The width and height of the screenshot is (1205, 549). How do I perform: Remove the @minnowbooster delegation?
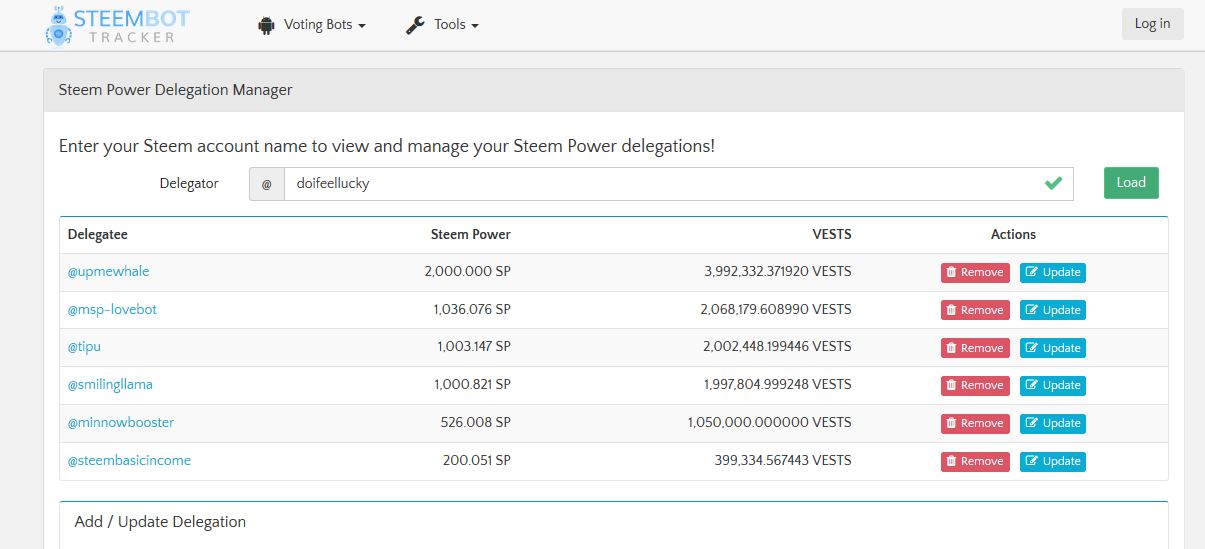[974, 423]
